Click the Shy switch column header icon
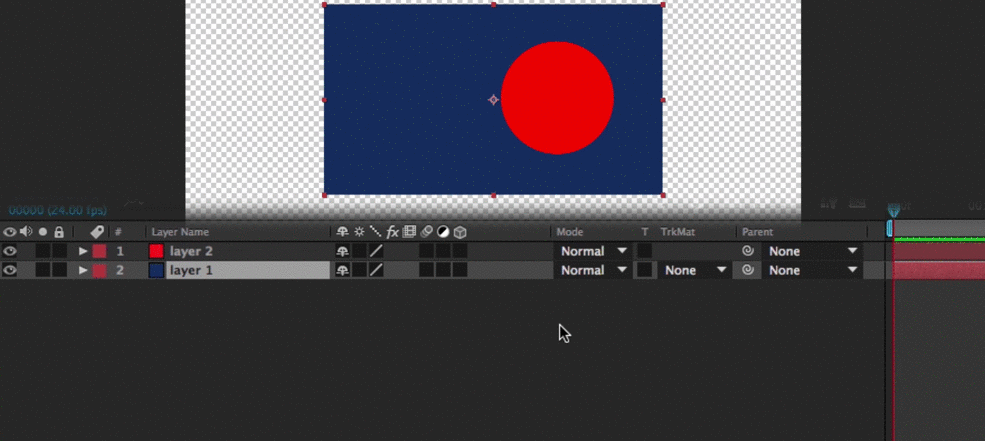The width and height of the screenshot is (985, 441). point(342,232)
